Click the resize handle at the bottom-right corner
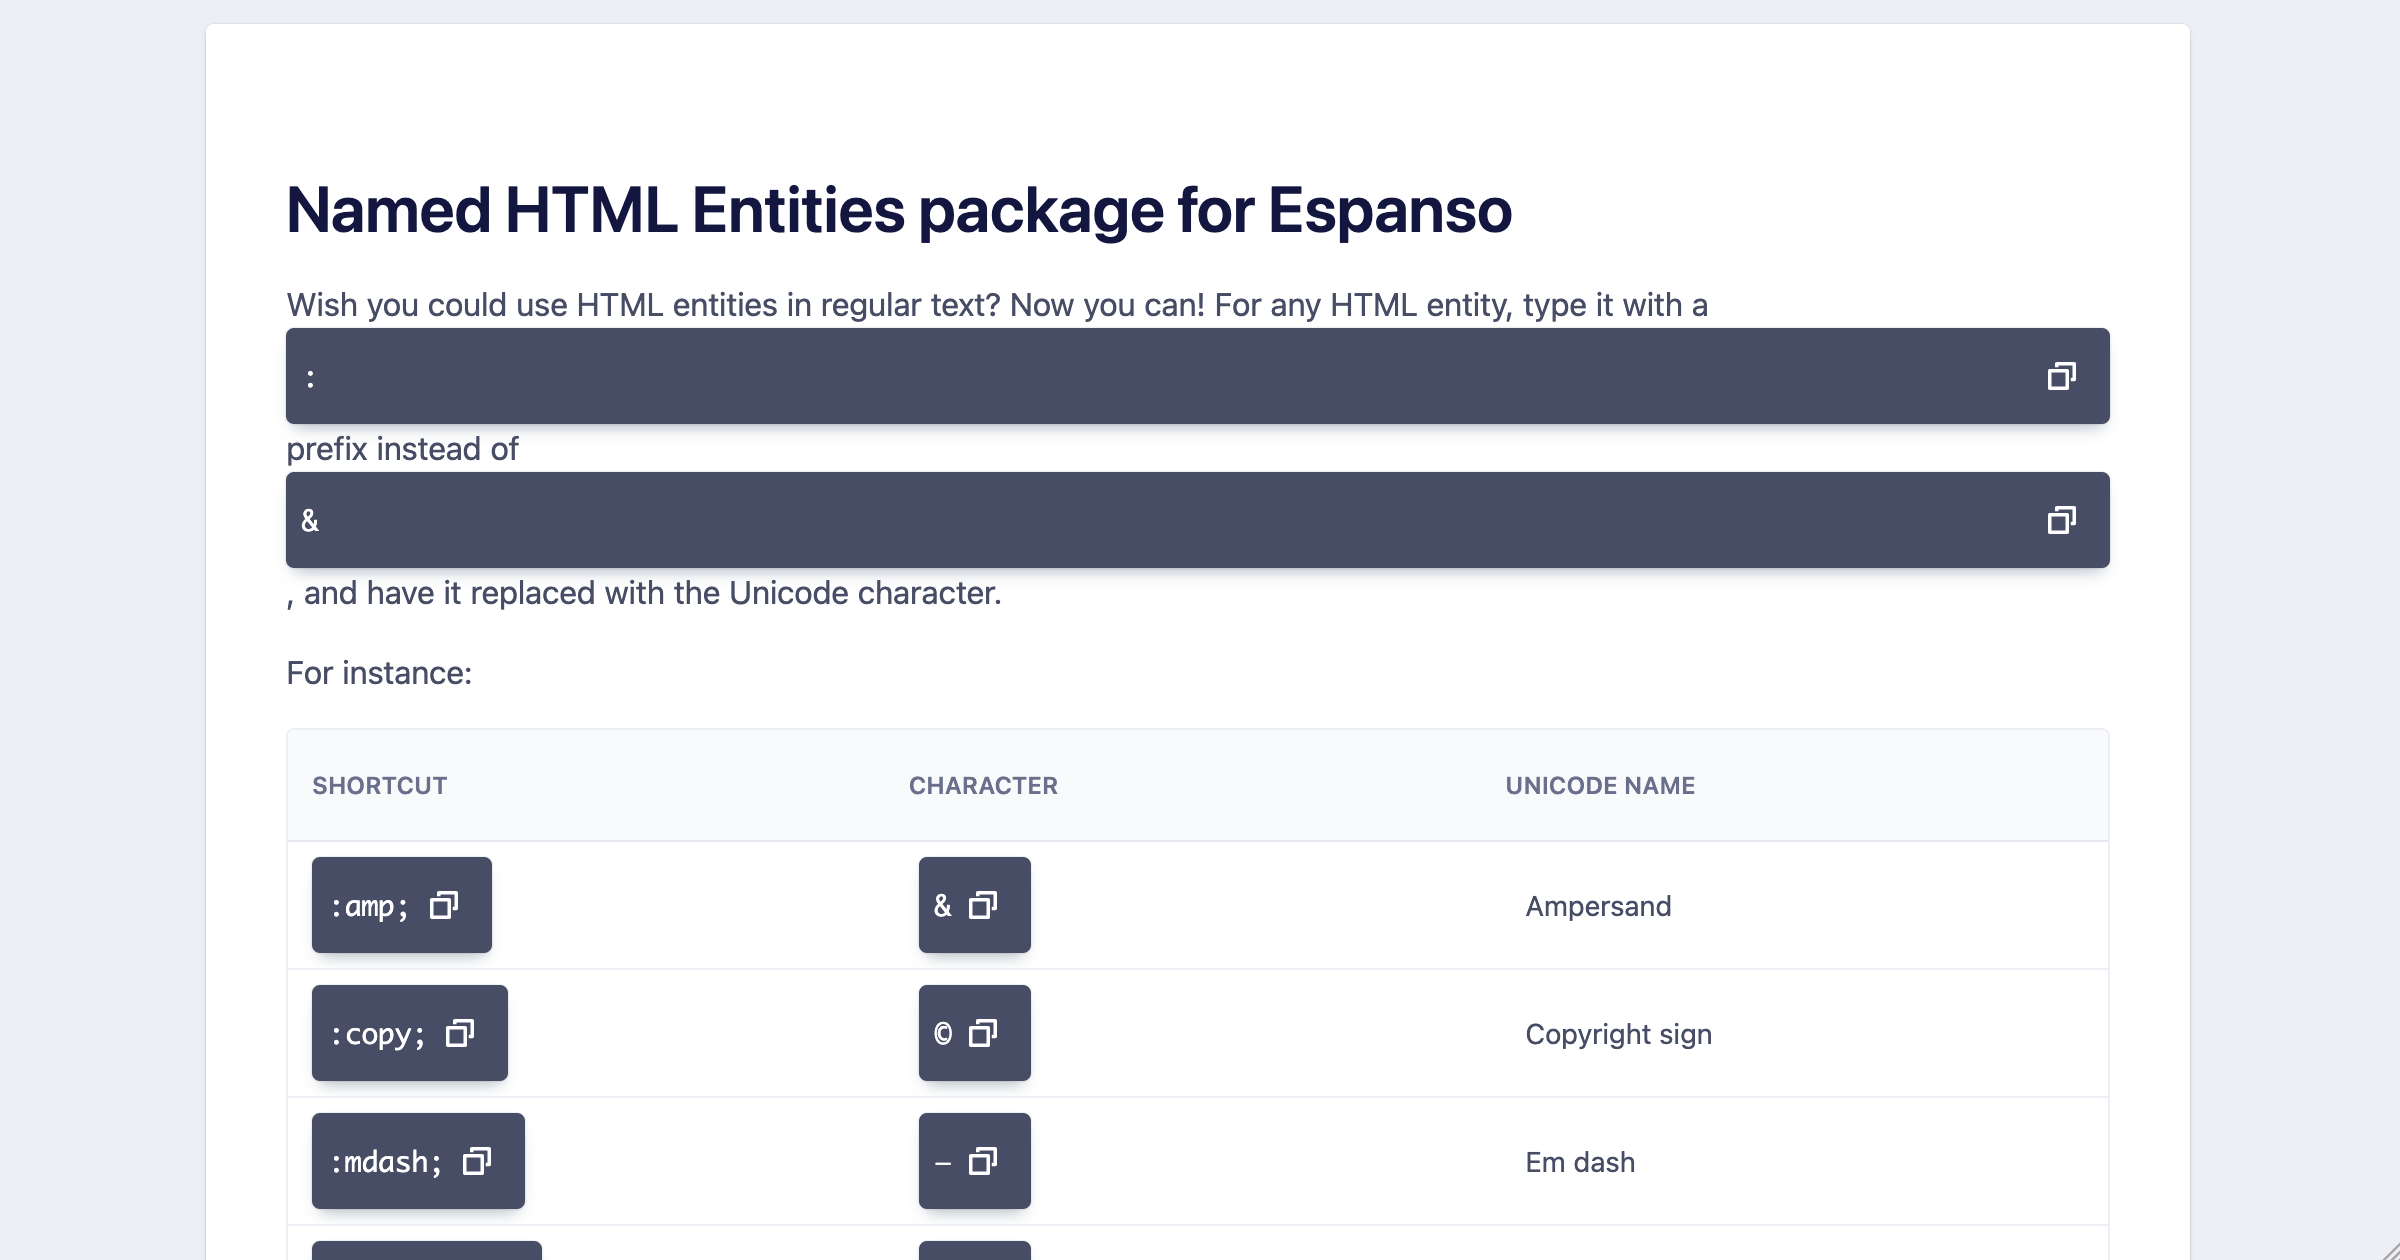This screenshot has height=1260, width=2400. [2390, 1250]
